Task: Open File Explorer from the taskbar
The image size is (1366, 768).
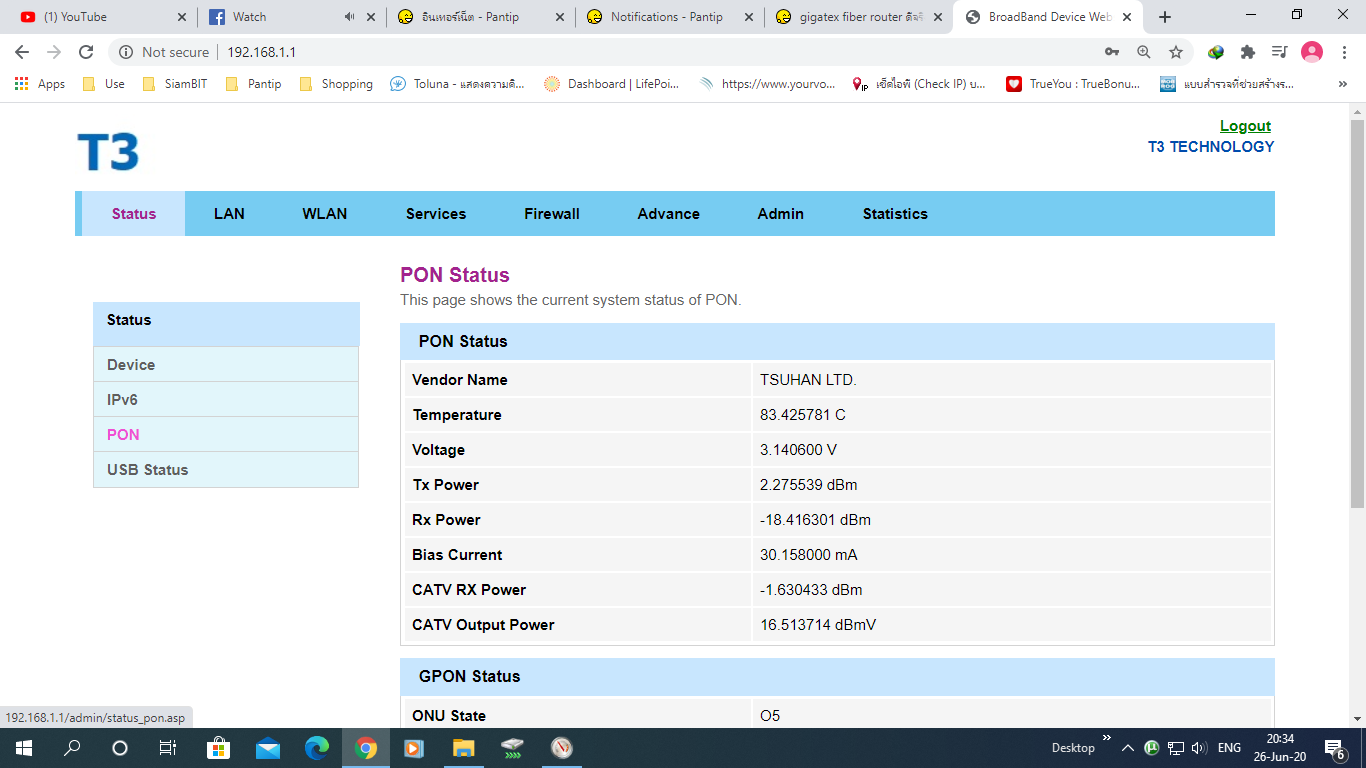Action: click(463, 748)
